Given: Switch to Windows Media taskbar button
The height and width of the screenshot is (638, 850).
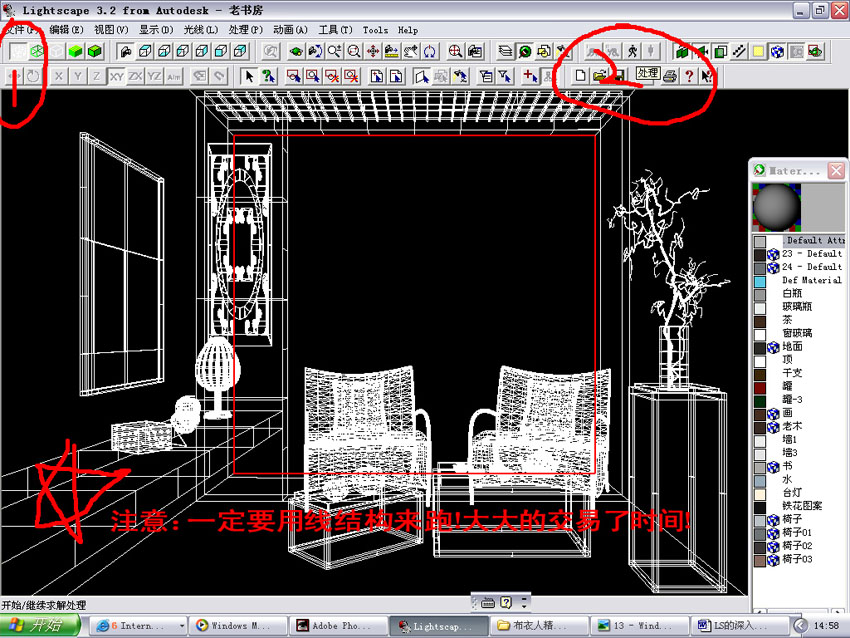Looking at the screenshot, I should tap(237, 626).
